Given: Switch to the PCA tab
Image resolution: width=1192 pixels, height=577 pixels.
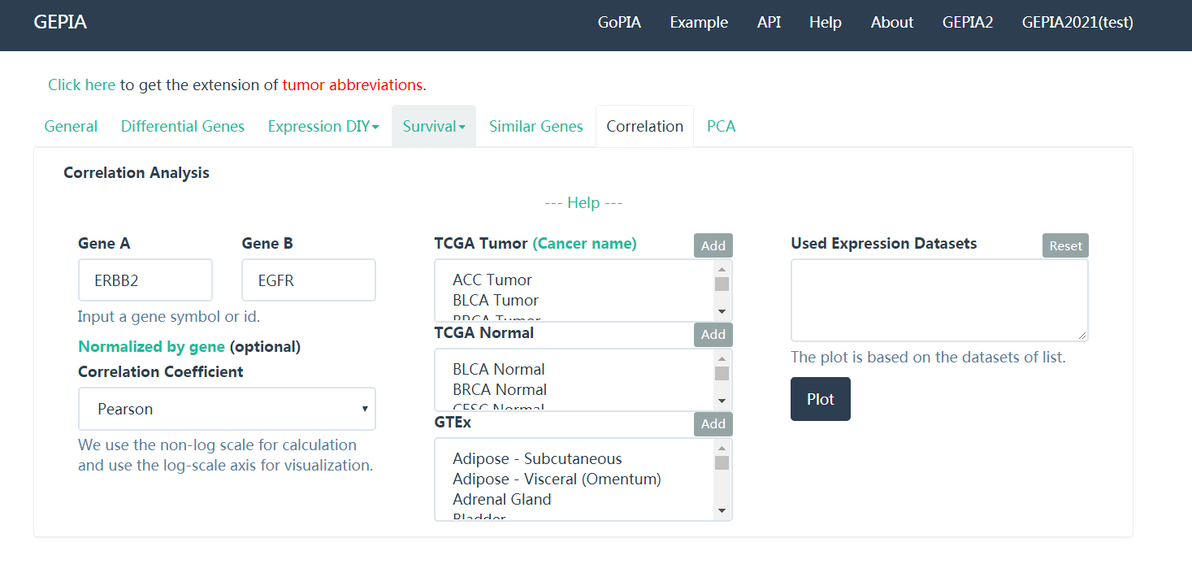Looking at the screenshot, I should pos(721,126).
